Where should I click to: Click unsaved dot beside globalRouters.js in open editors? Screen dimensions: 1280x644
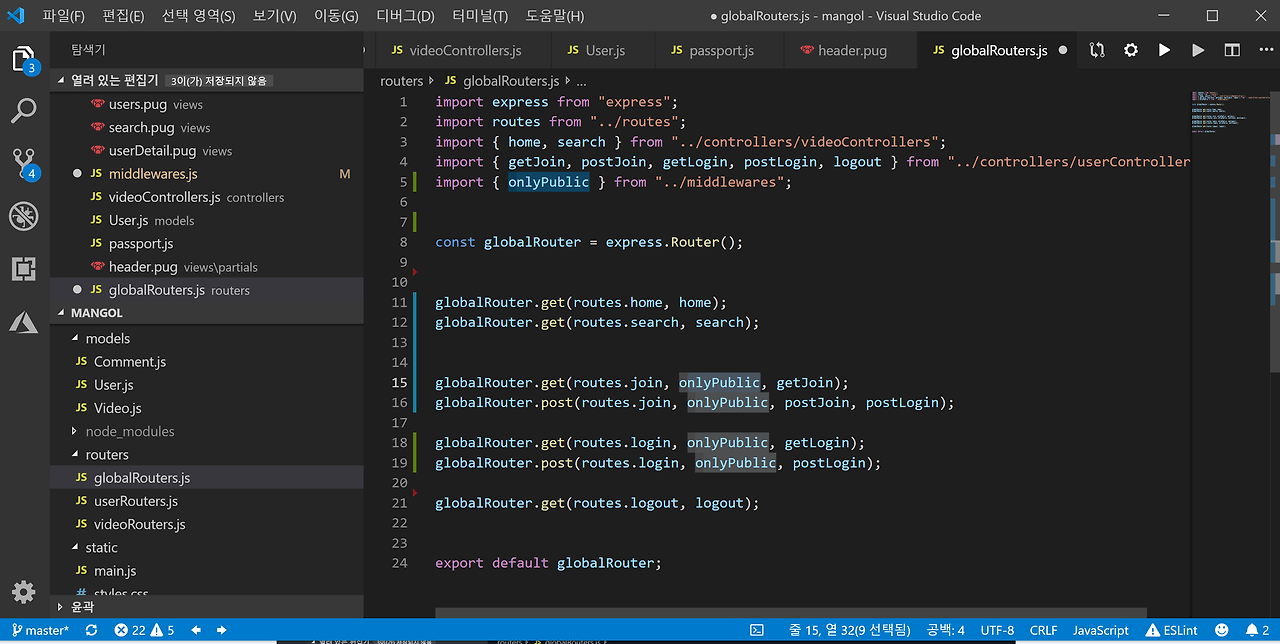tap(77, 290)
